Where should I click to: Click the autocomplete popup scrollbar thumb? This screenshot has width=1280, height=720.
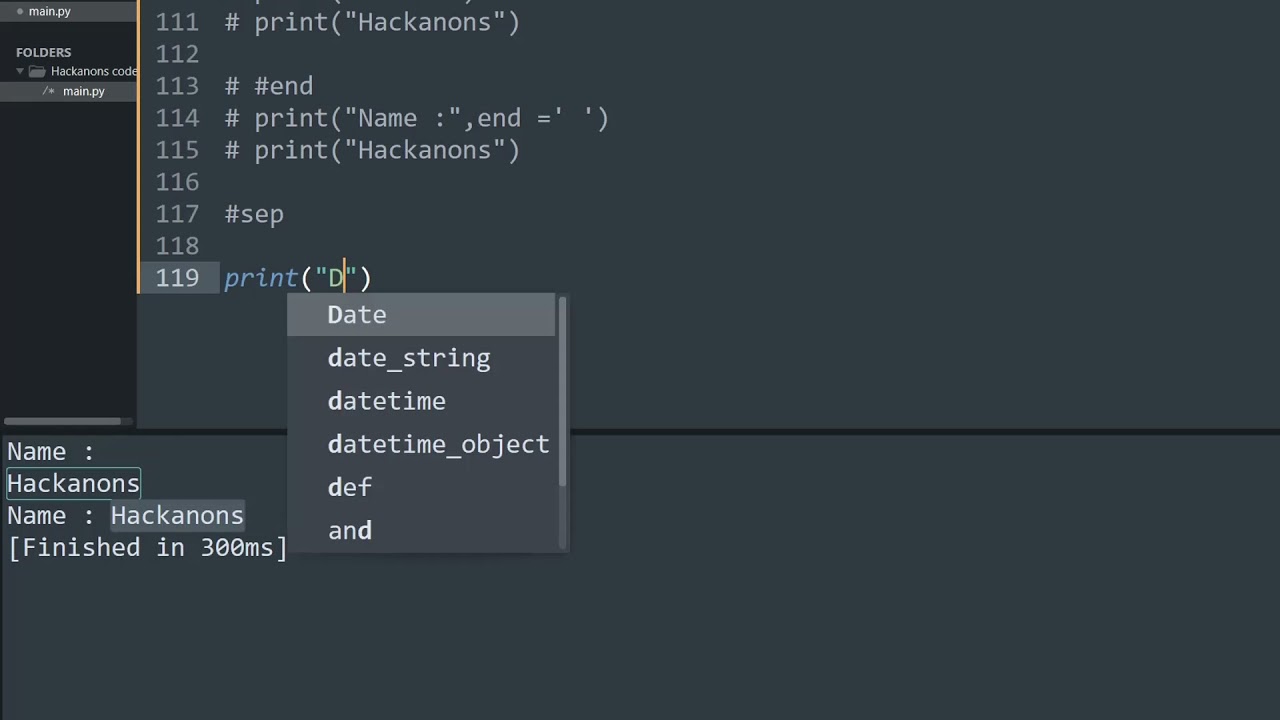tap(563, 391)
